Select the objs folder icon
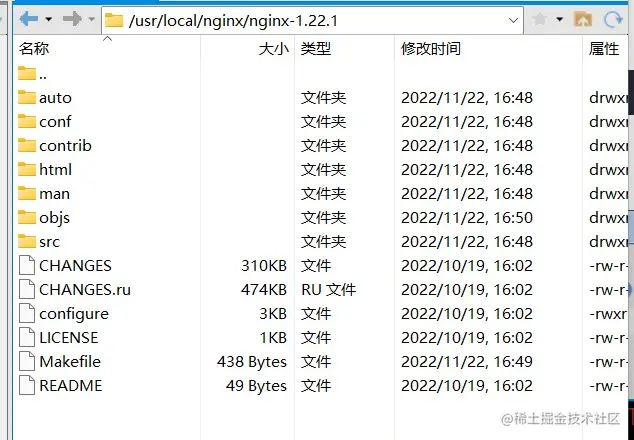 point(27,218)
